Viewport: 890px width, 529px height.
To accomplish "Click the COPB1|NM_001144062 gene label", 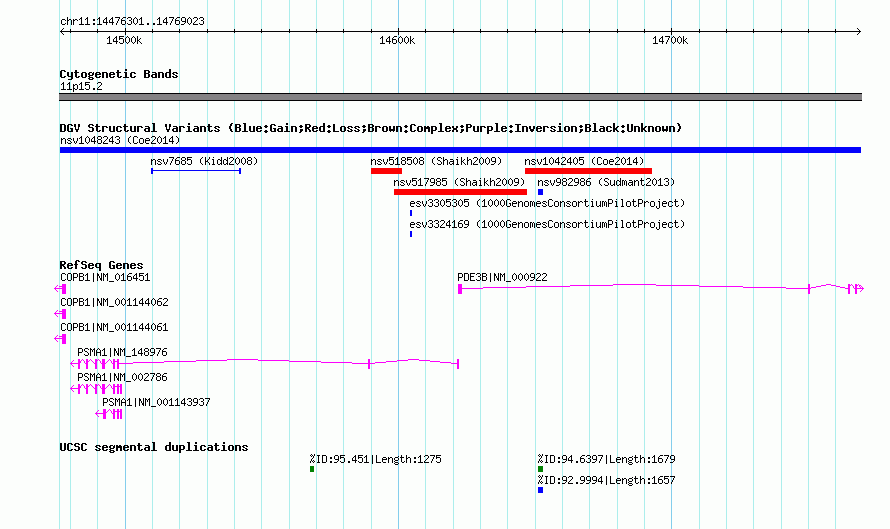I will coord(114,302).
